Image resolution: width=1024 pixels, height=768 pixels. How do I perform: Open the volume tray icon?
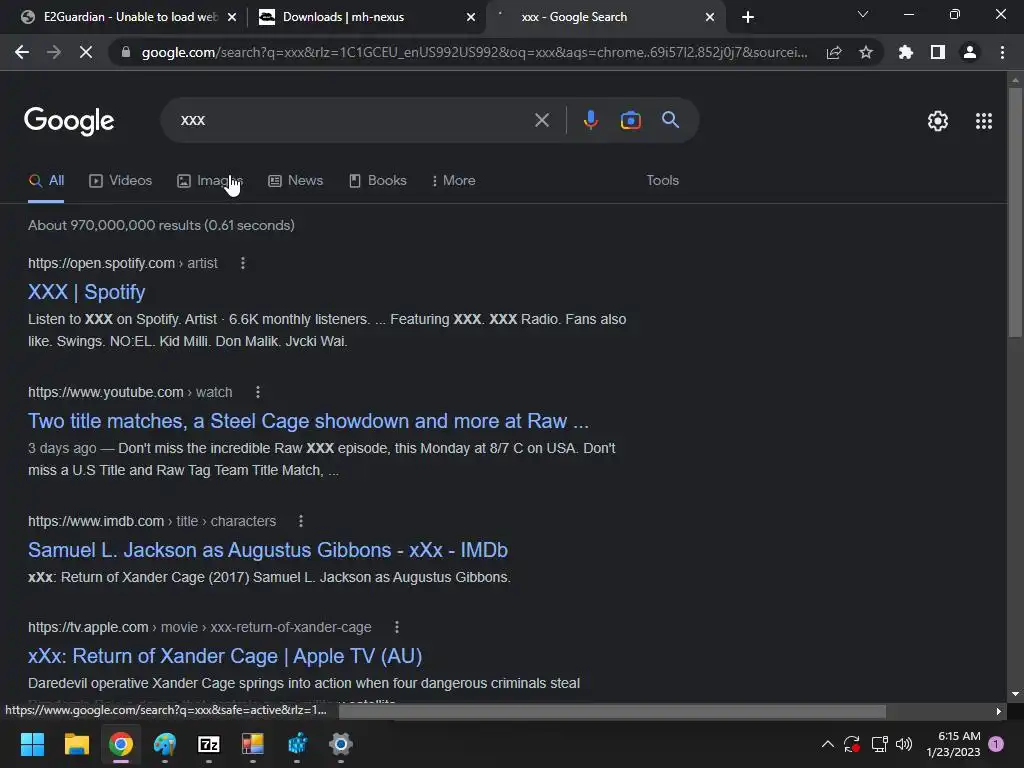click(904, 744)
